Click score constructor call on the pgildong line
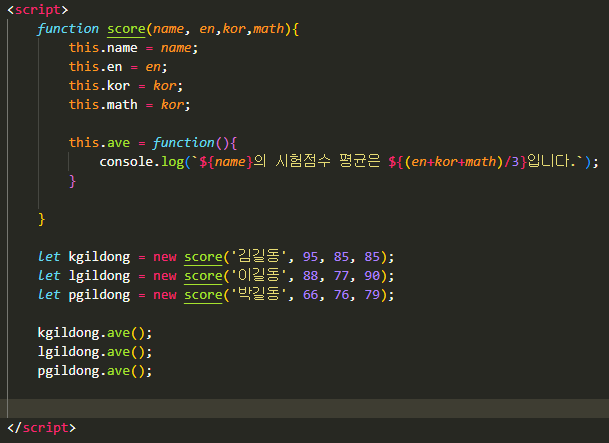This screenshot has width=609, height=443. coord(203,295)
